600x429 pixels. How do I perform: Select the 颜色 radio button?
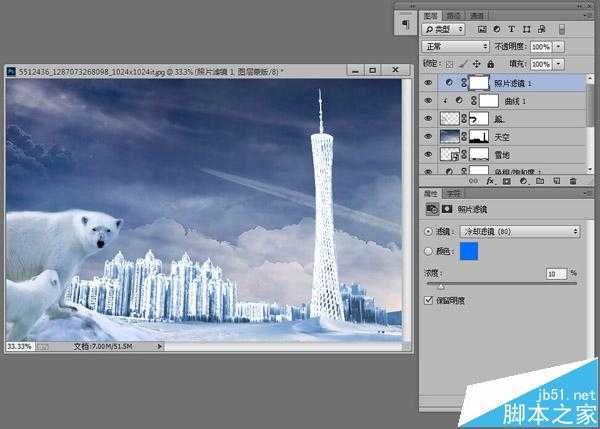[x=429, y=251]
